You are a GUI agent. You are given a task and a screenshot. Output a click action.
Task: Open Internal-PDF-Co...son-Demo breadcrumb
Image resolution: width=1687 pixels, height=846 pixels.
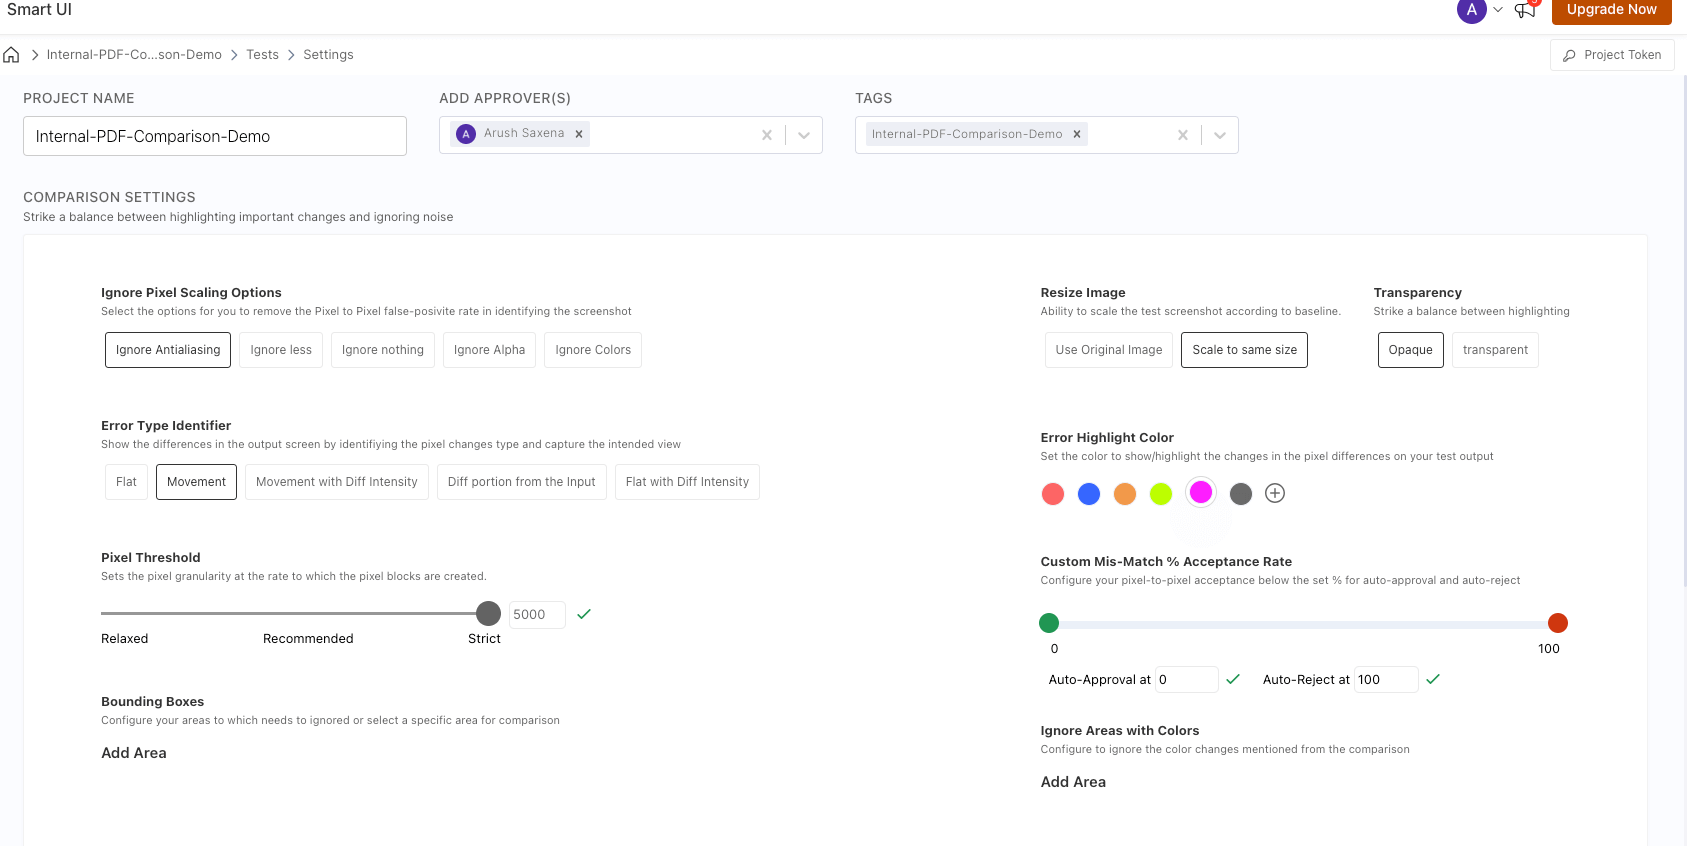tap(134, 55)
